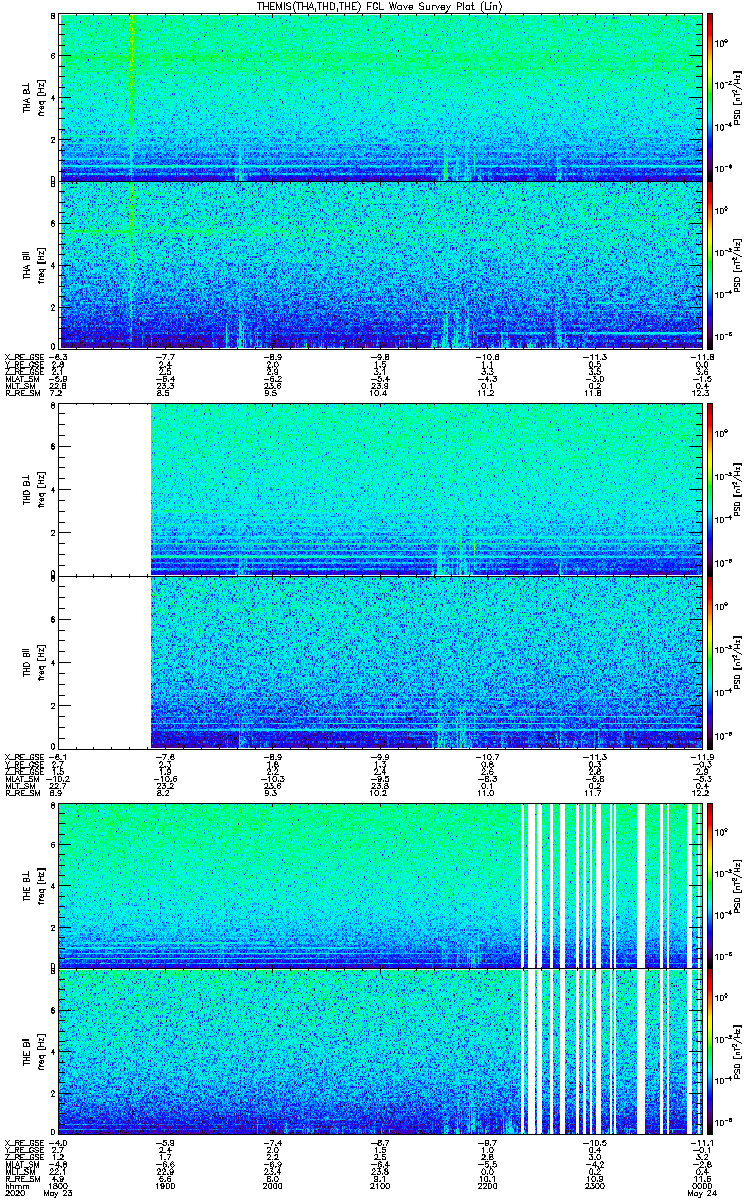Select the THA B⊥ spectrogram panel
750x1200 pixels.
[381, 97]
